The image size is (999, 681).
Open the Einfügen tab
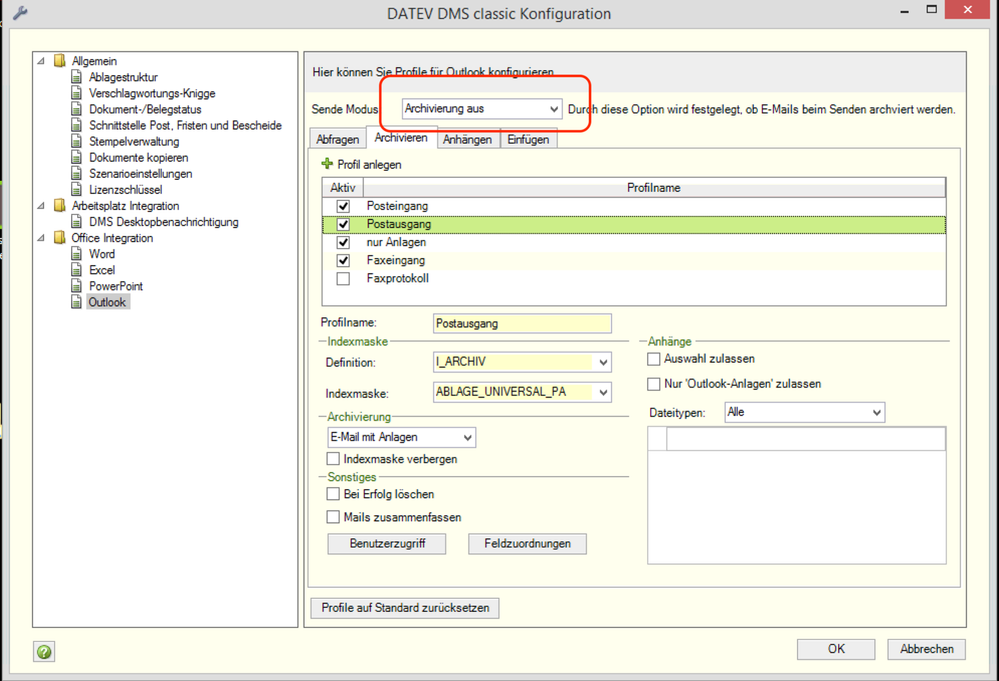pos(528,139)
